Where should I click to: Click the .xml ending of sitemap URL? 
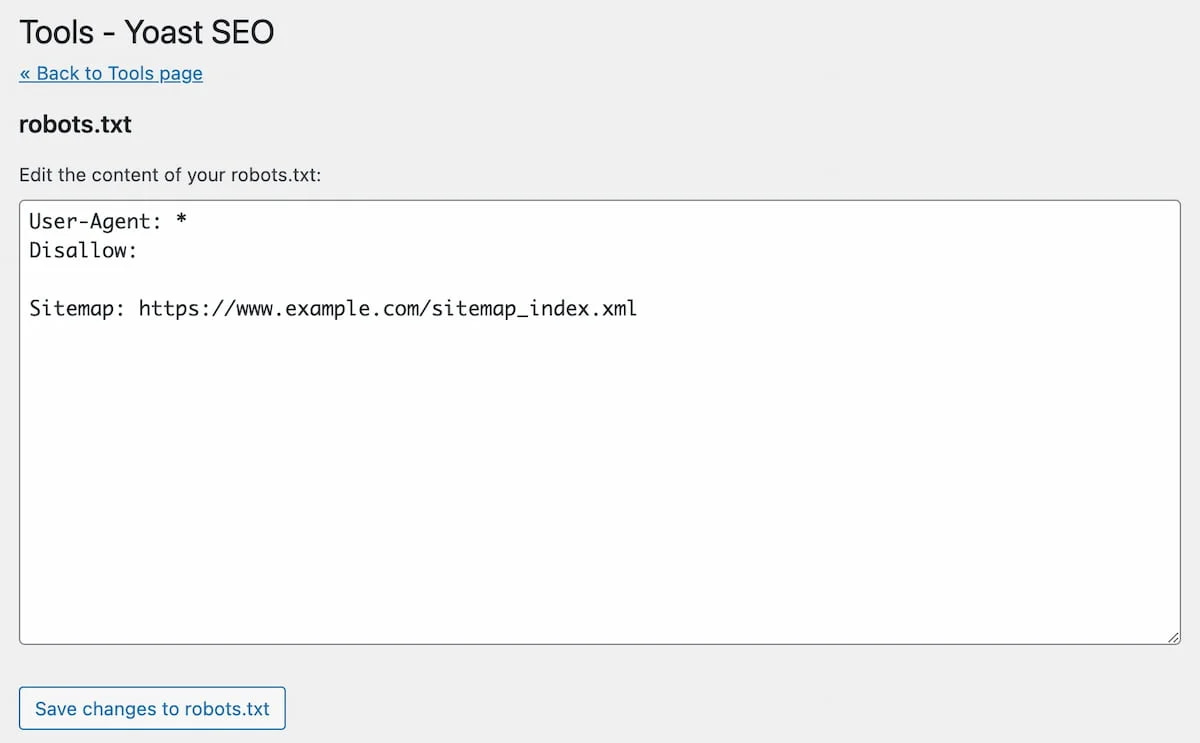[616, 308]
